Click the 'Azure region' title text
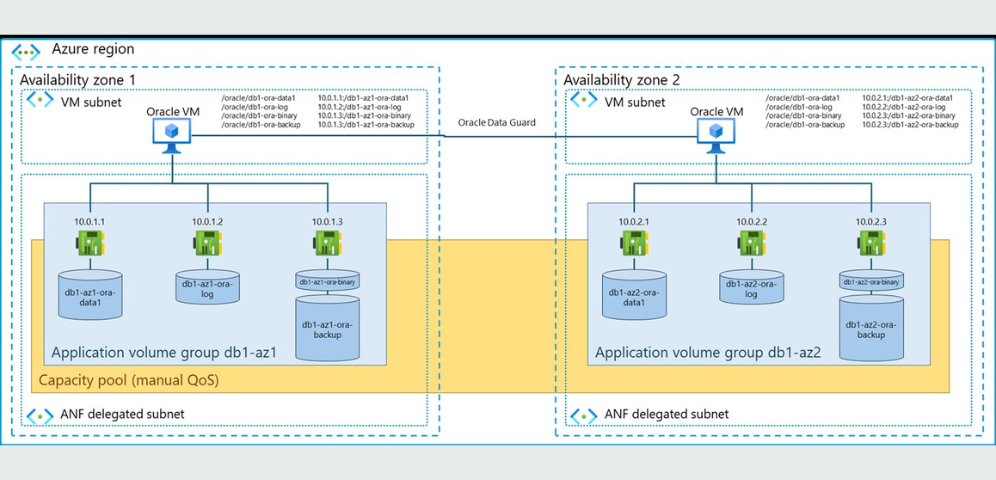 (93, 50)
